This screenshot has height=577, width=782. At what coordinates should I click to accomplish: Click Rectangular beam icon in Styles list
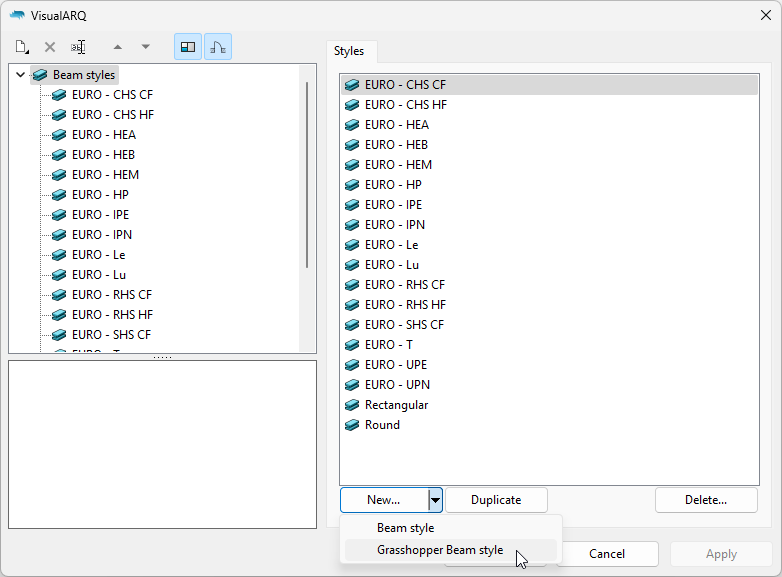352,405
